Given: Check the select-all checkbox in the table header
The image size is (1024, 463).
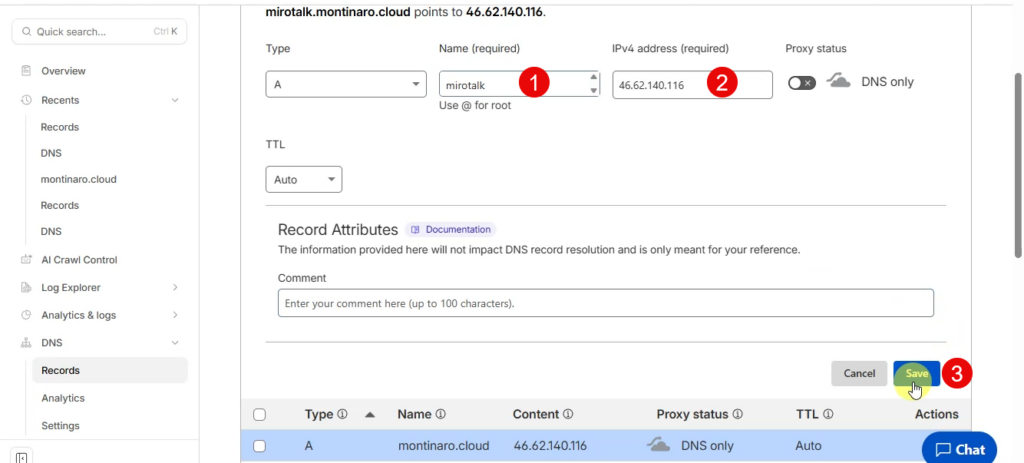Looking at the screenshot, I should 260,414.
